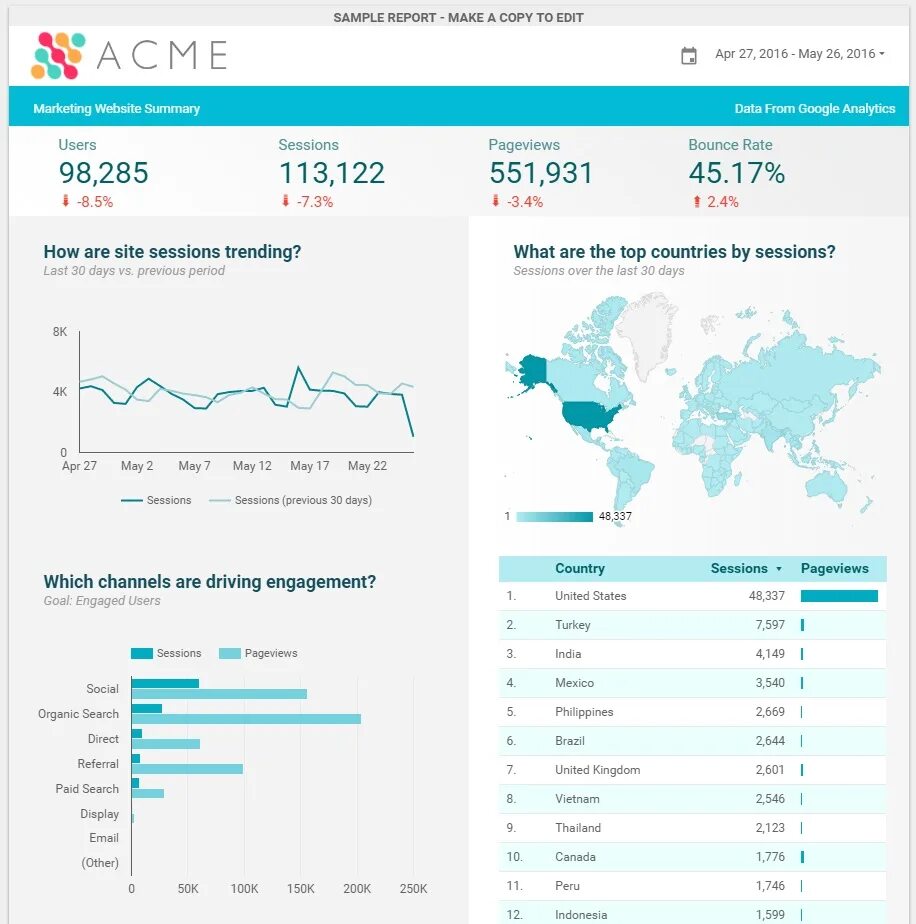Image resolution: width=916 pixels, height=924 pixels.
Task: Click the United Kingdom row name
Action: click(x=598, y=770)
